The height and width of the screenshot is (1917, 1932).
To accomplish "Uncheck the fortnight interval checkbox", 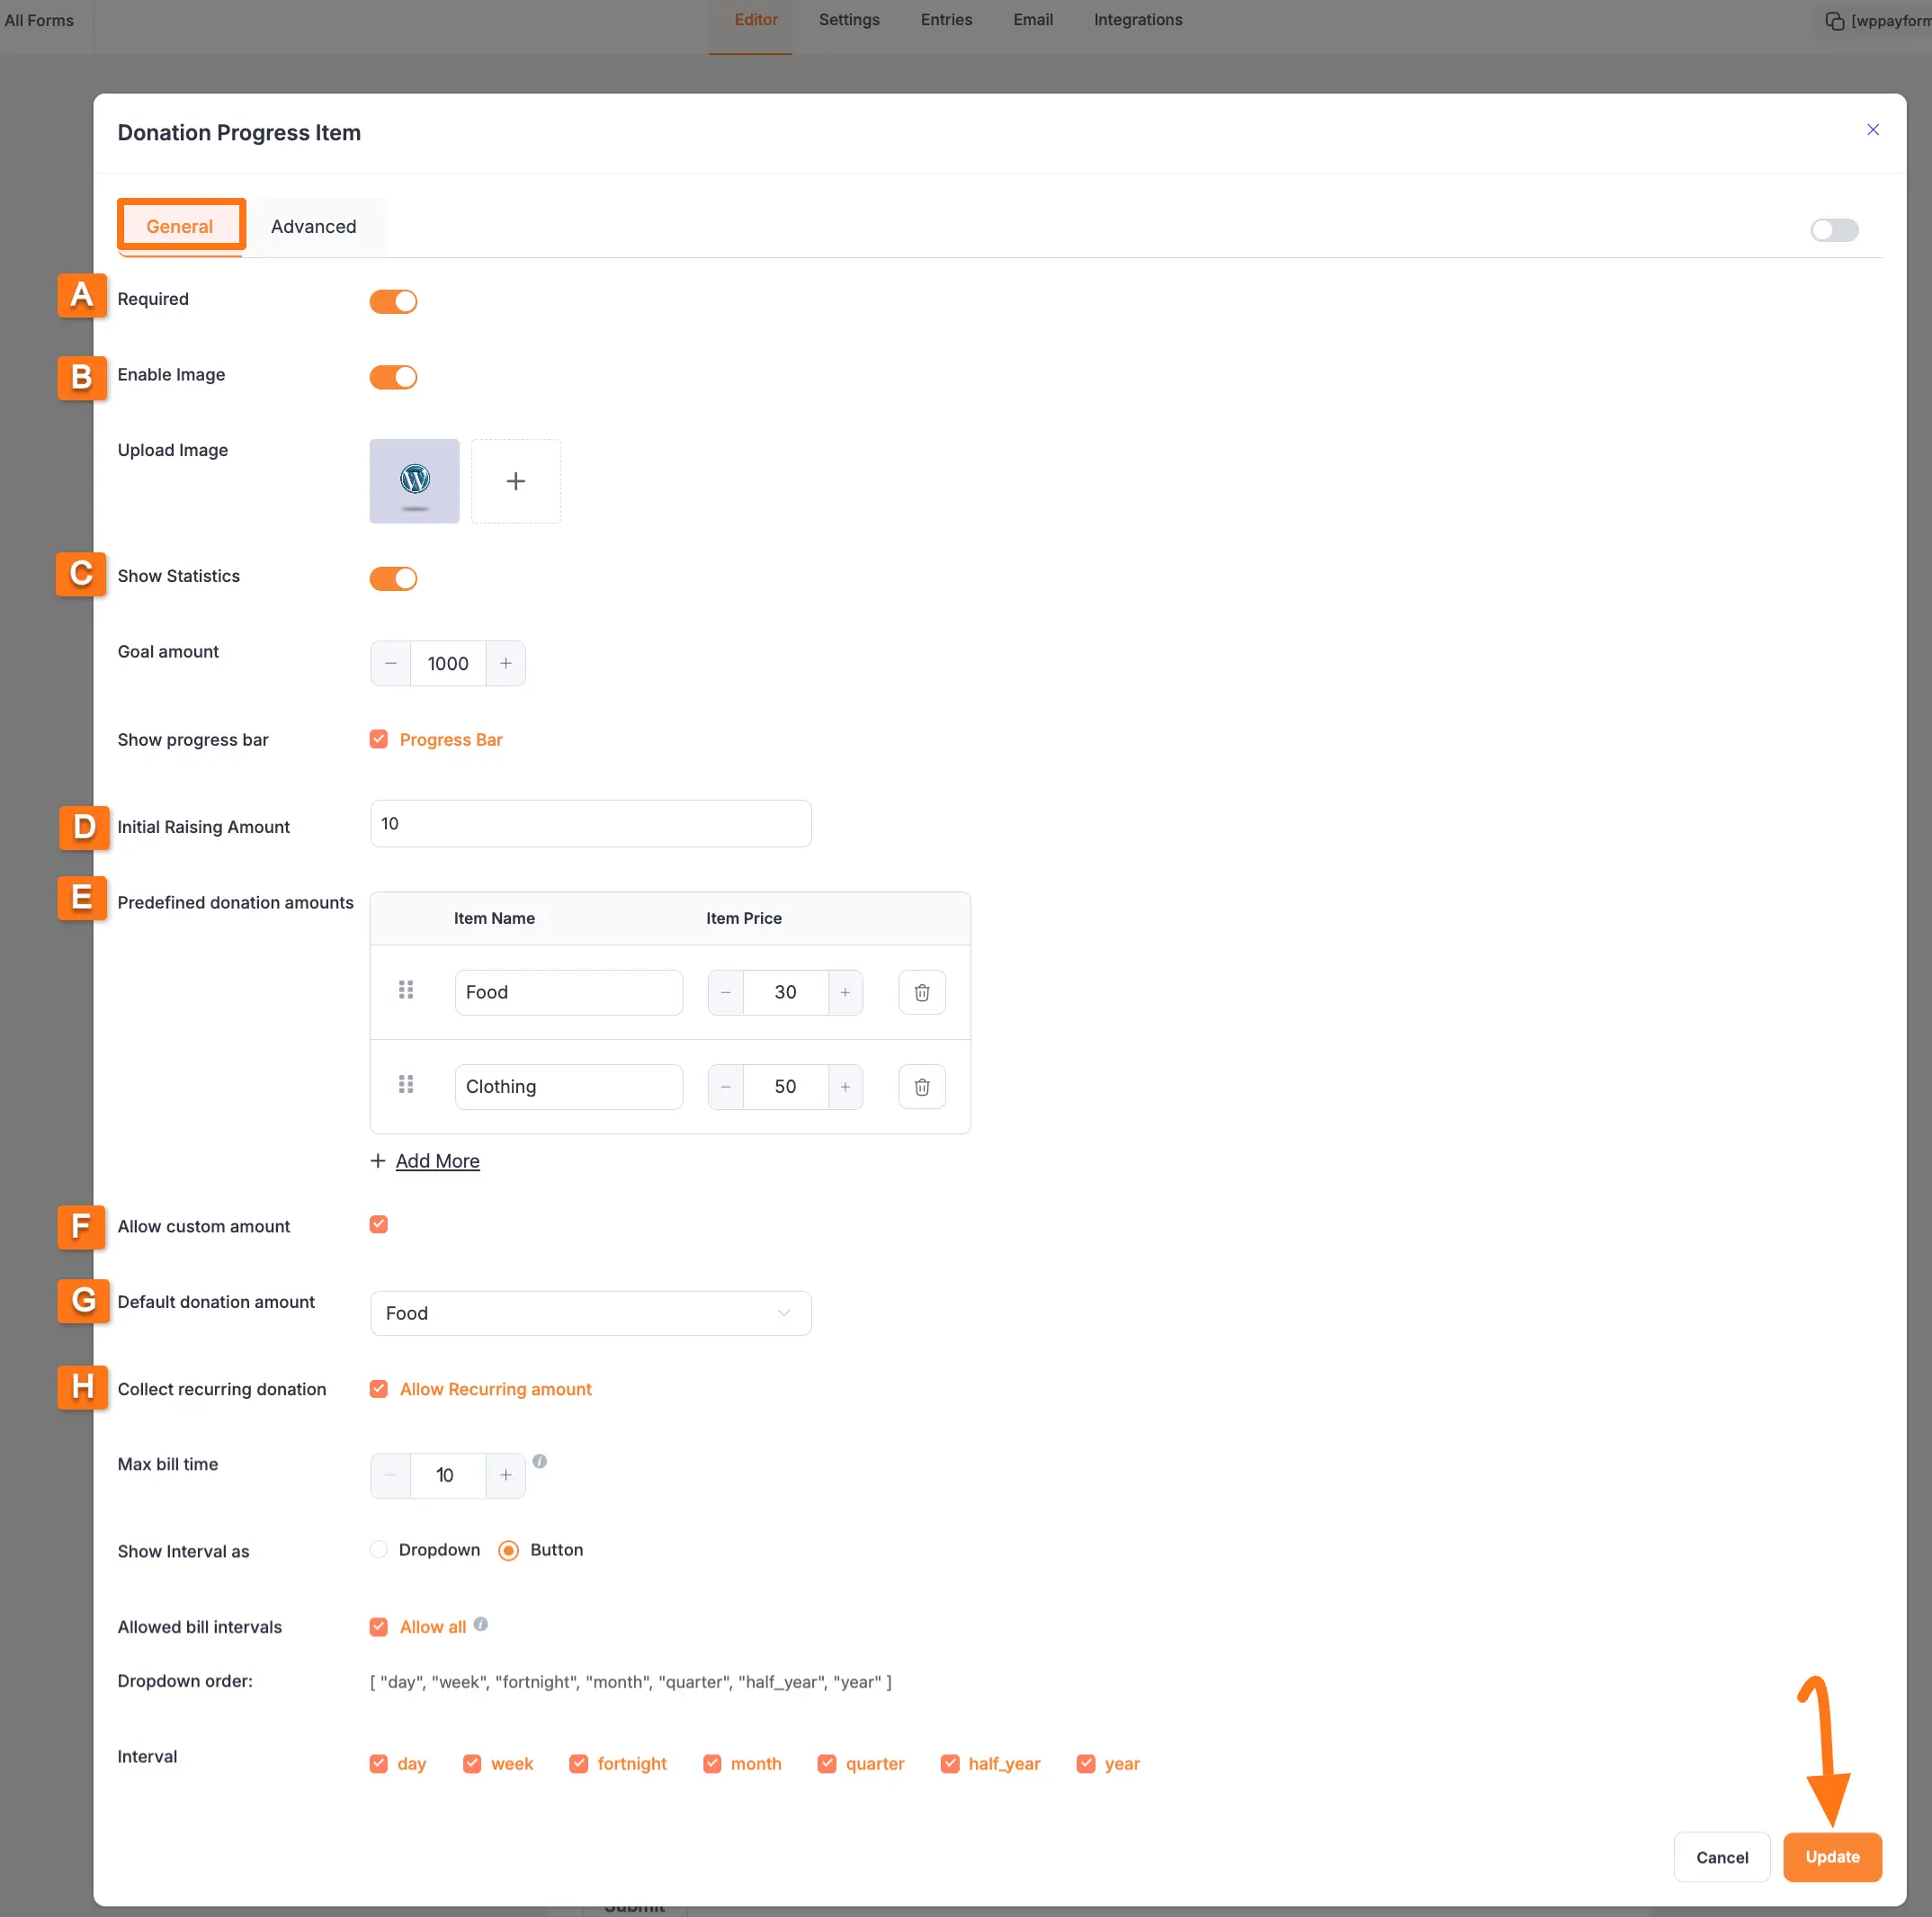I will [x=578, y=1763].
